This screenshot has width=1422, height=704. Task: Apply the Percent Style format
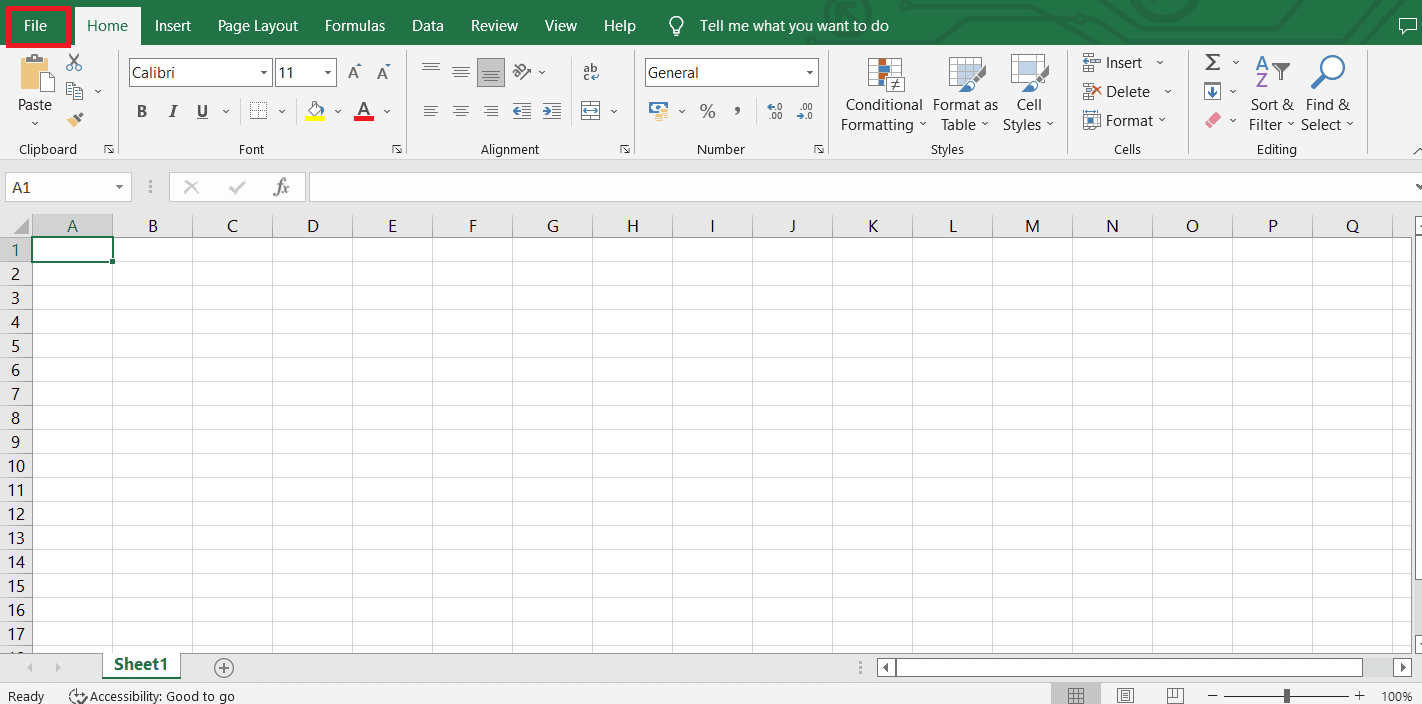(x=707, y=111)
